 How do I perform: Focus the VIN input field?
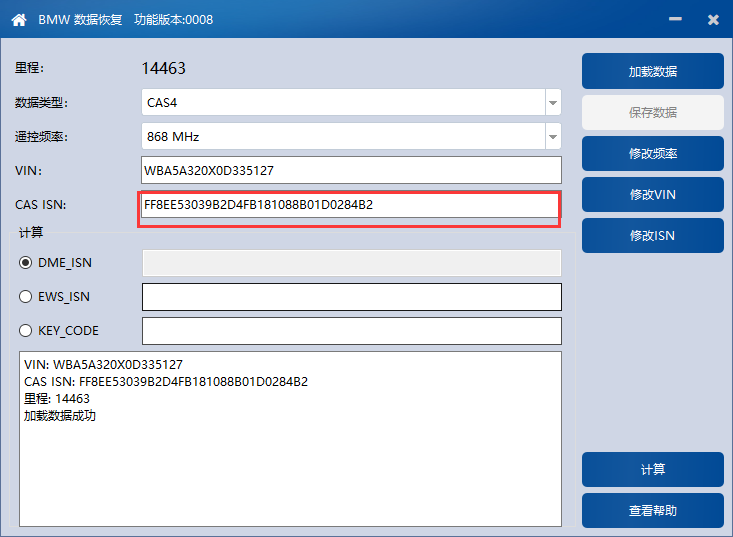coord(351,171)
